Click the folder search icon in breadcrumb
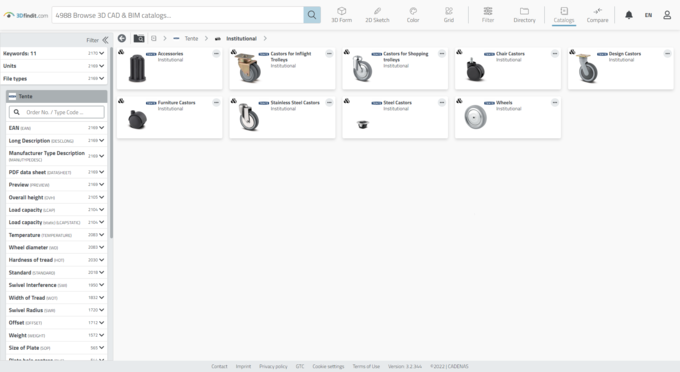This screenshot has height=372, width=680. pyautogui.click(x=139, y=39)
